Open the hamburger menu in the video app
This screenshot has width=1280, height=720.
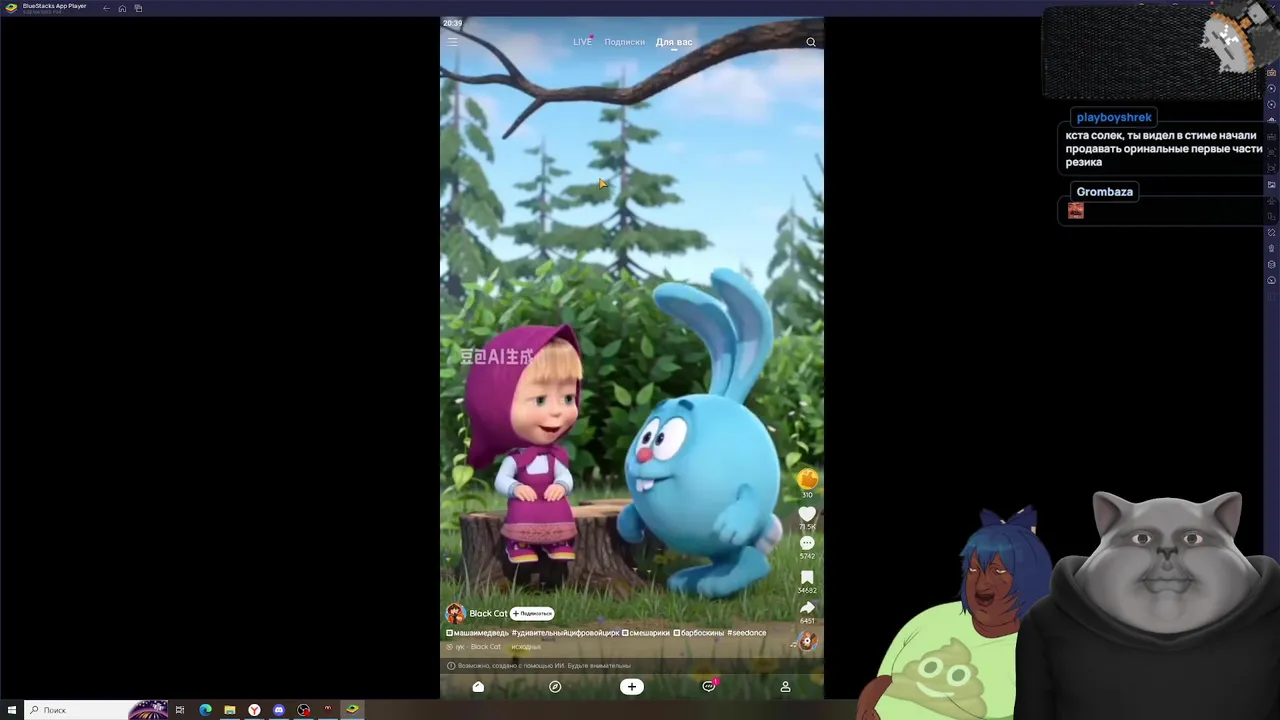point(453,42)
